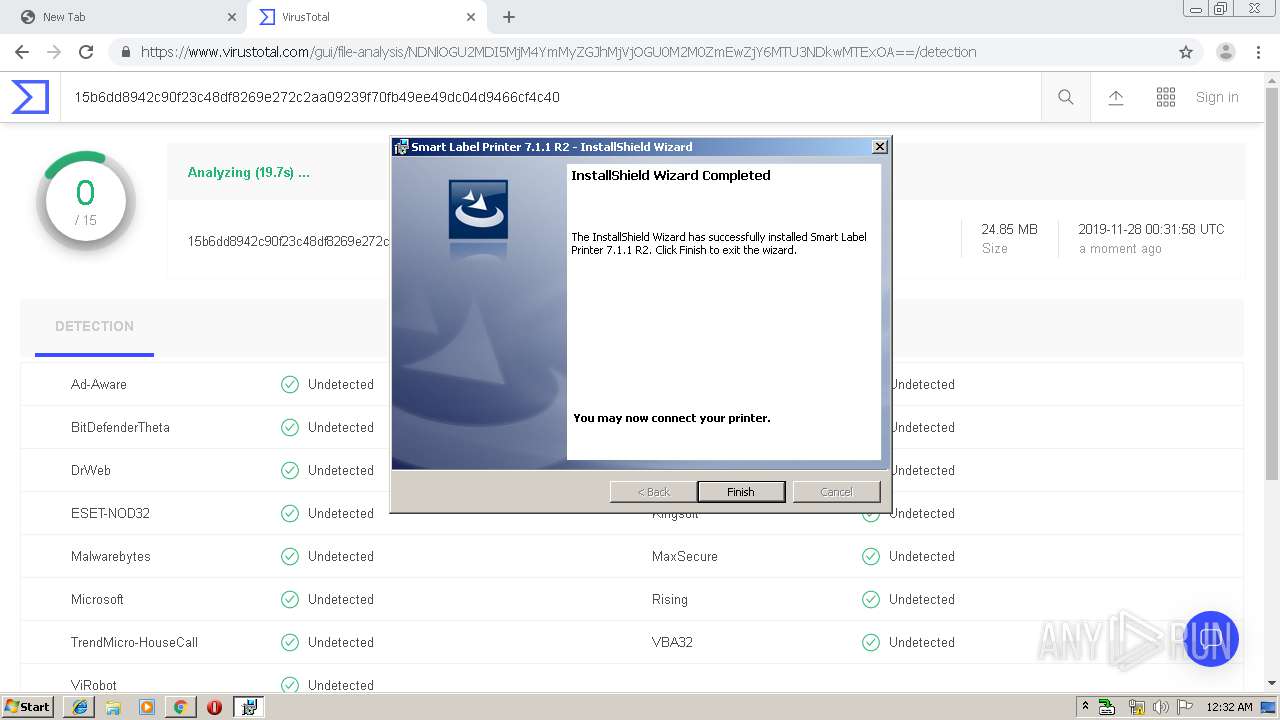Viewport: 1280px width, 720px height.
Task: Open a new Chrome tab
Action: [509, 17]
